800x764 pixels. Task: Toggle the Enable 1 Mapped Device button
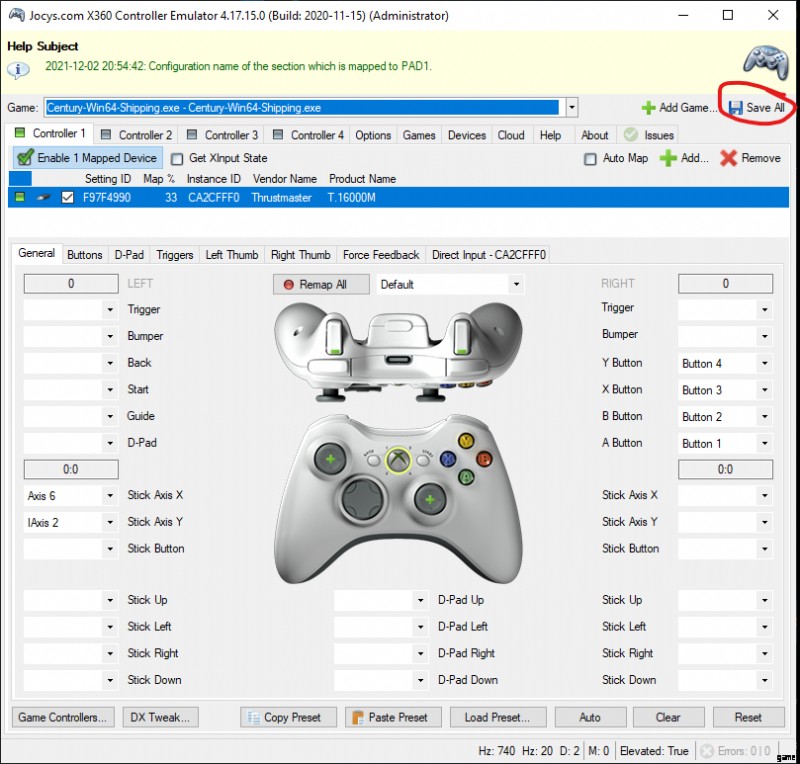[86, 158]
